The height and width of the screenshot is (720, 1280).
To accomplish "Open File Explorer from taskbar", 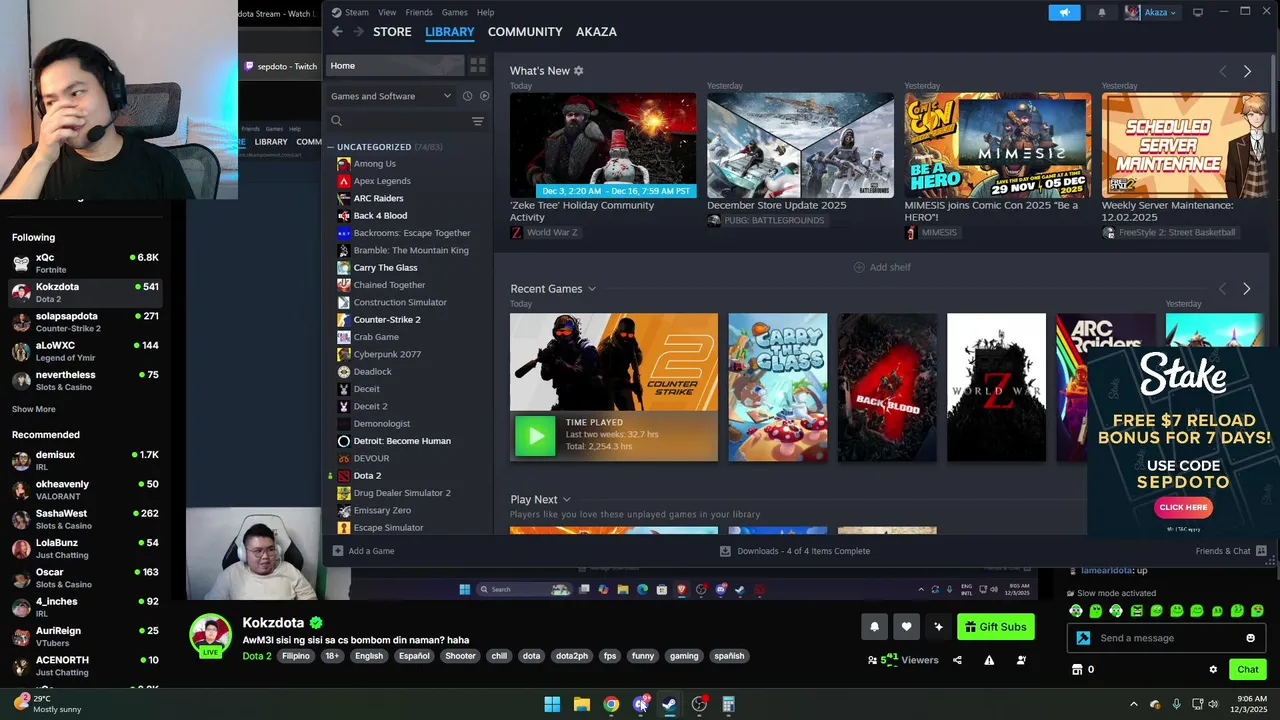I will pos(581,705).
